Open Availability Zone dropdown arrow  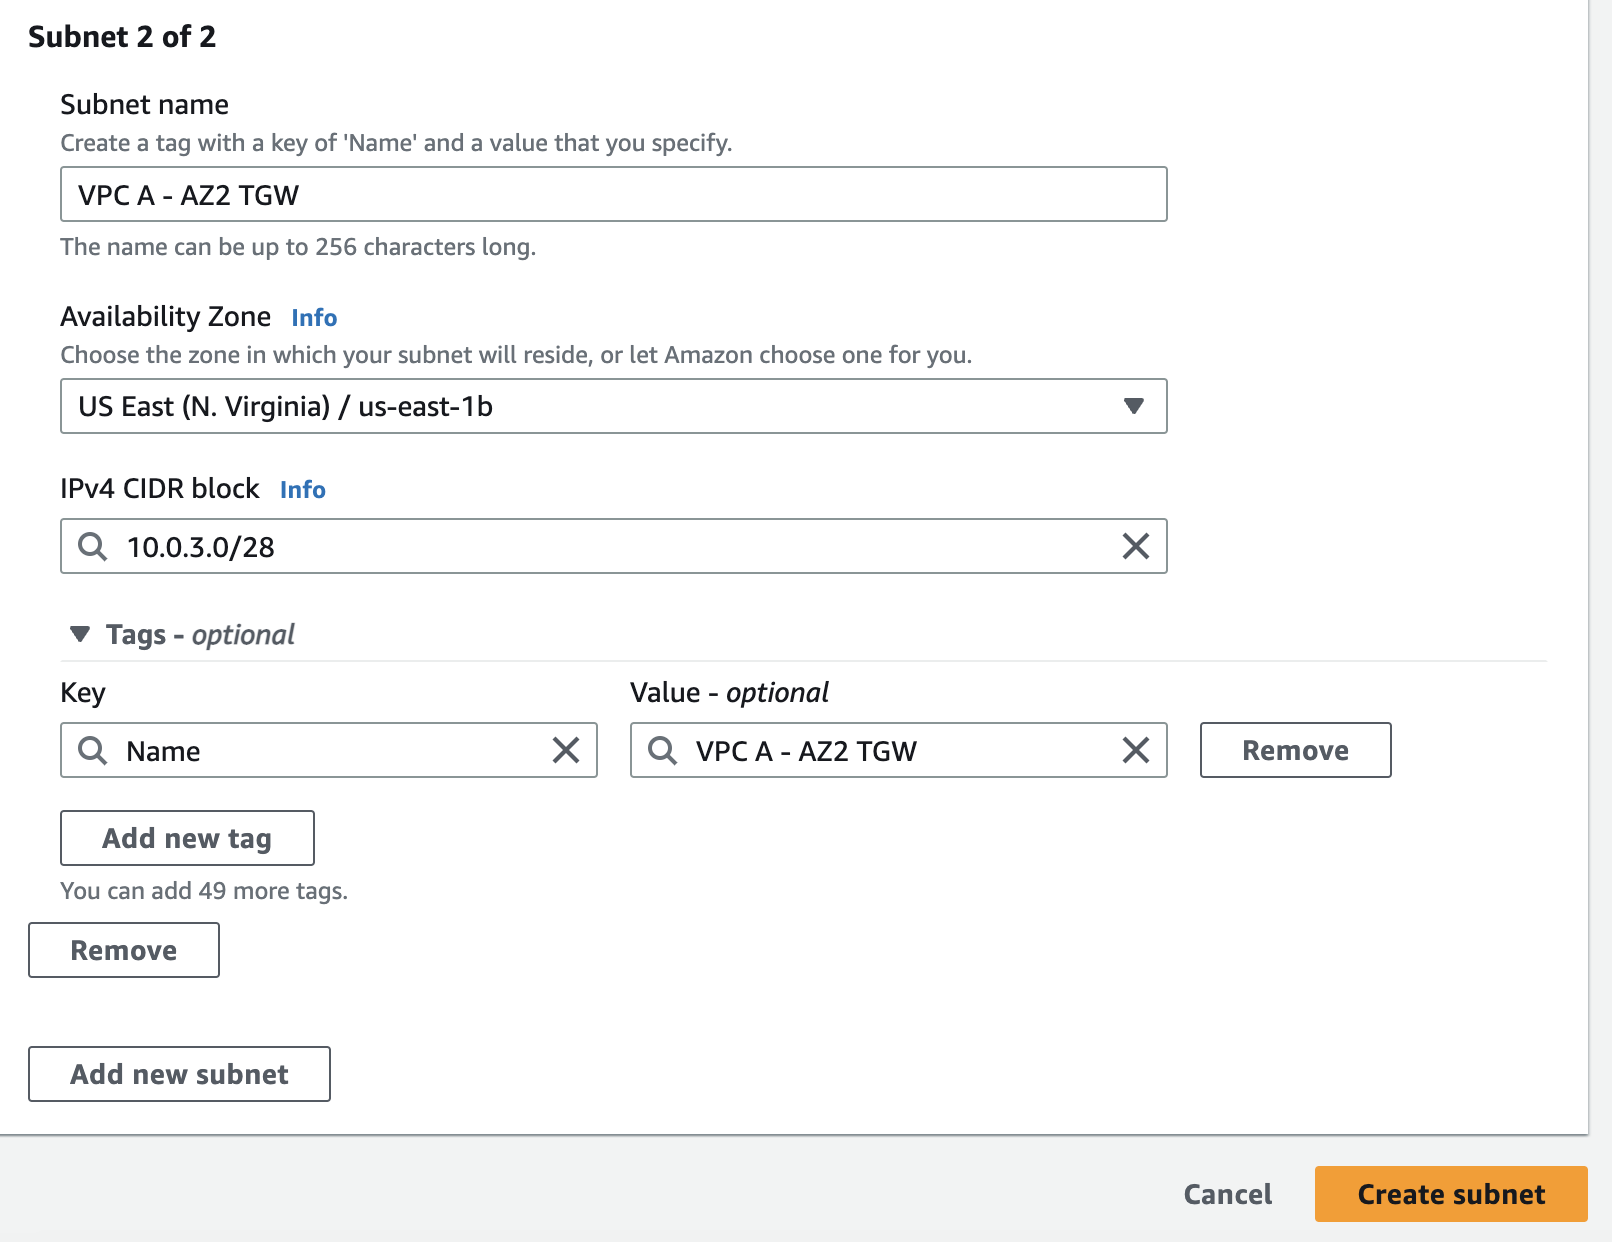(x=1133, y=406)
